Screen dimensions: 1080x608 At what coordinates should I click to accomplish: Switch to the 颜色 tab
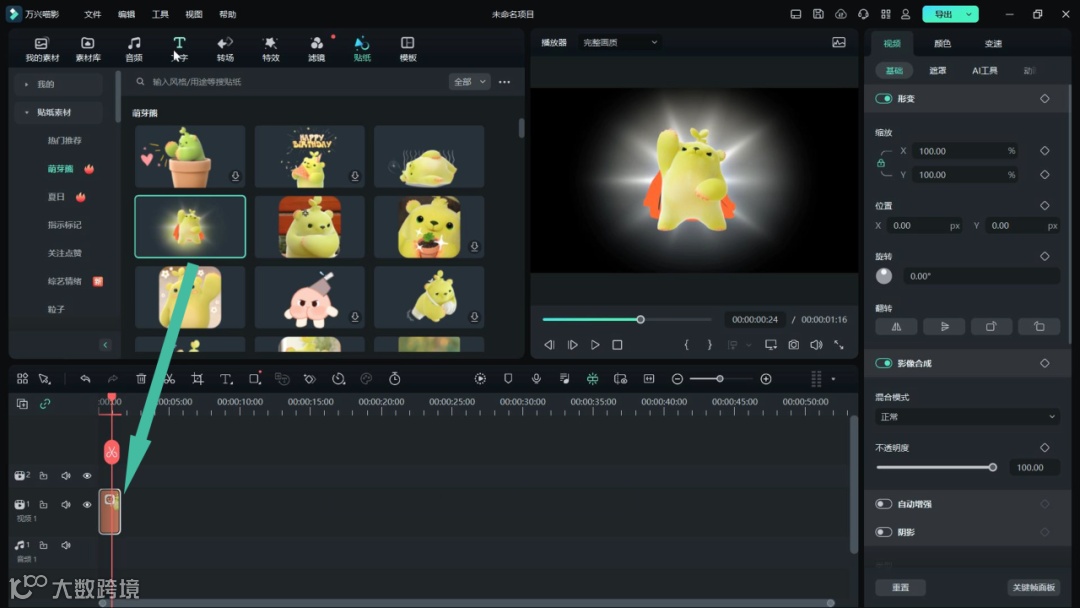942,43
